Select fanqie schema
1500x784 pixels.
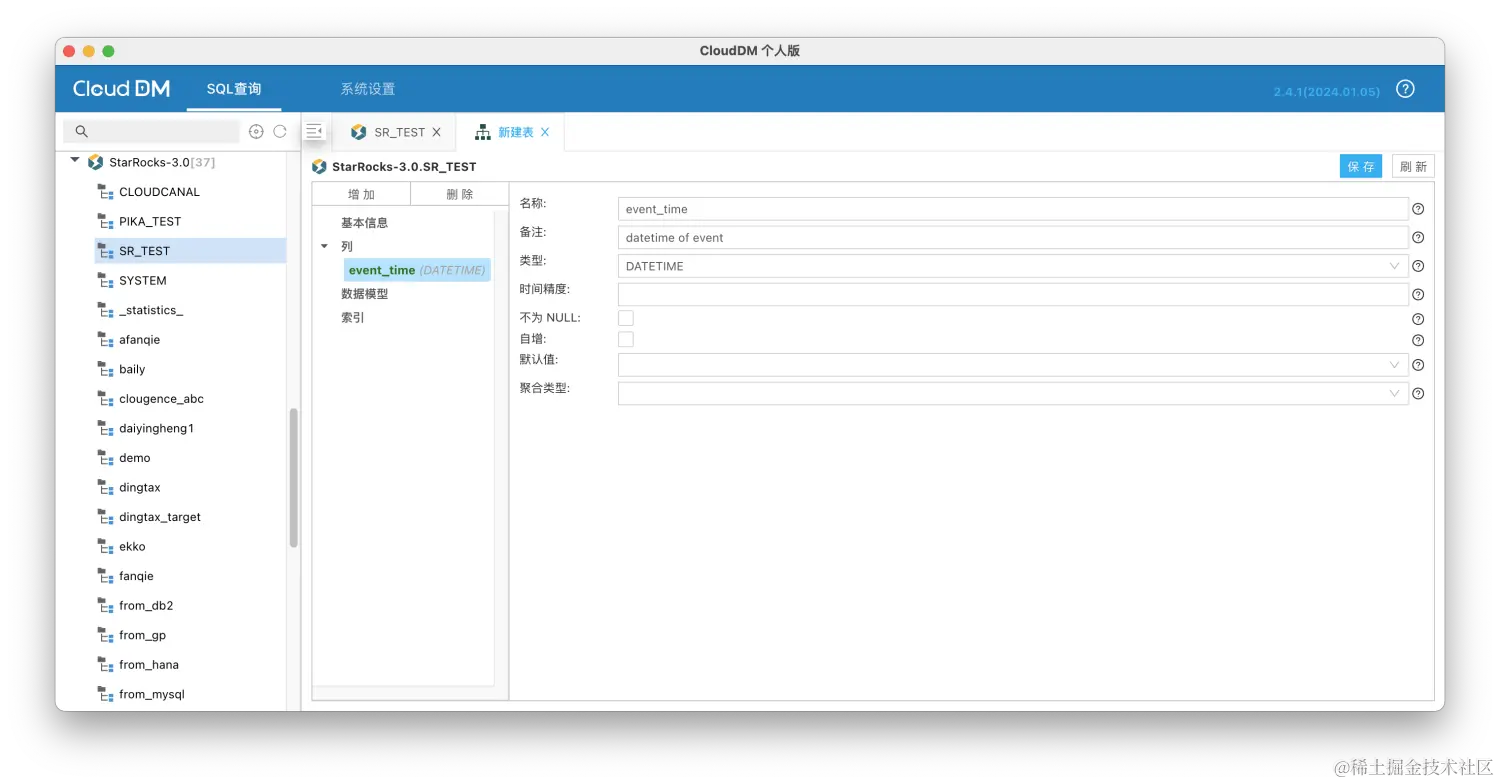tap(136, 576)
